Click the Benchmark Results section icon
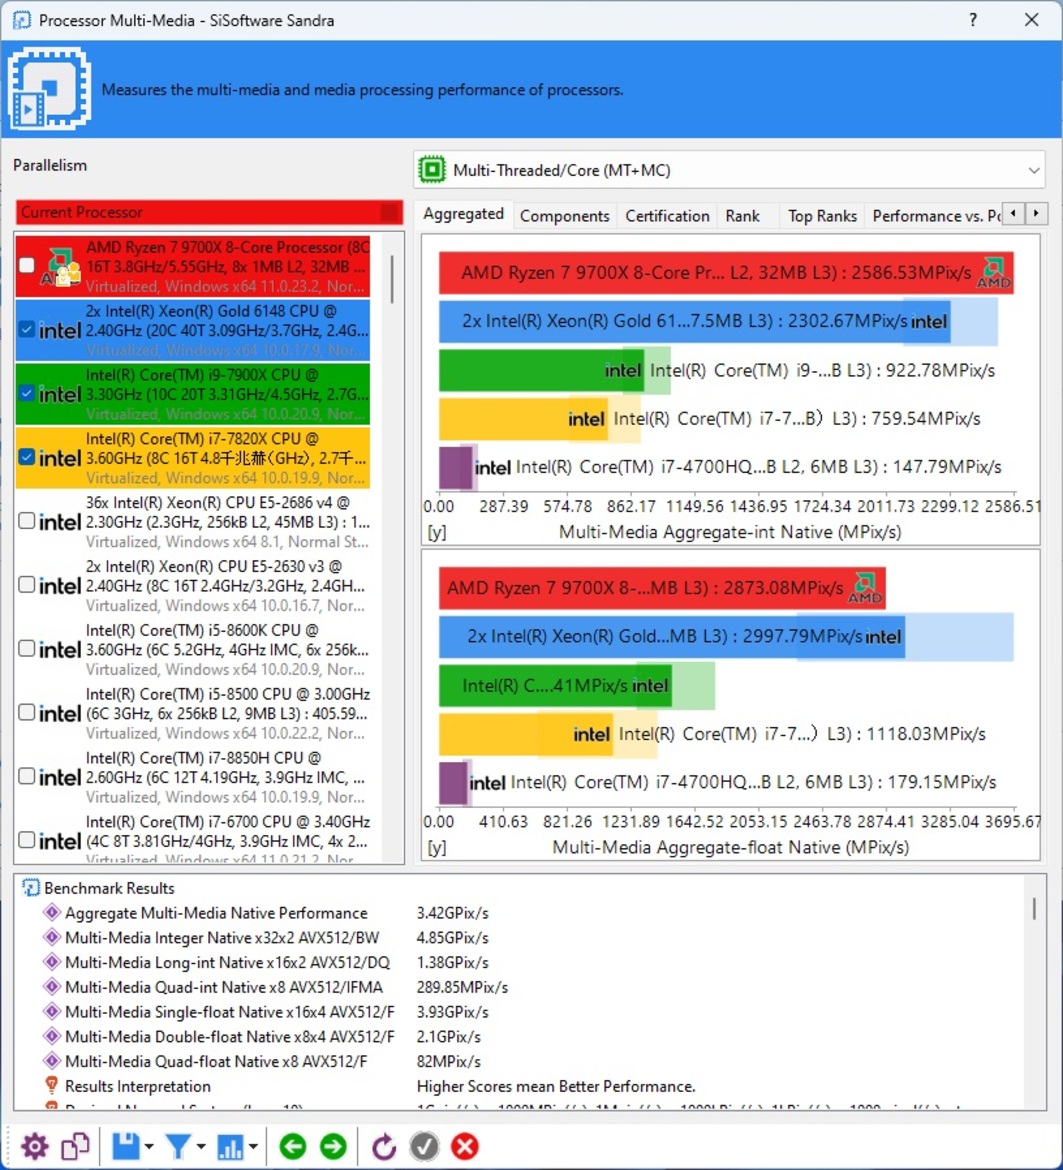The height and width of the screenshot is (1170, 1063). pos(31,888)
